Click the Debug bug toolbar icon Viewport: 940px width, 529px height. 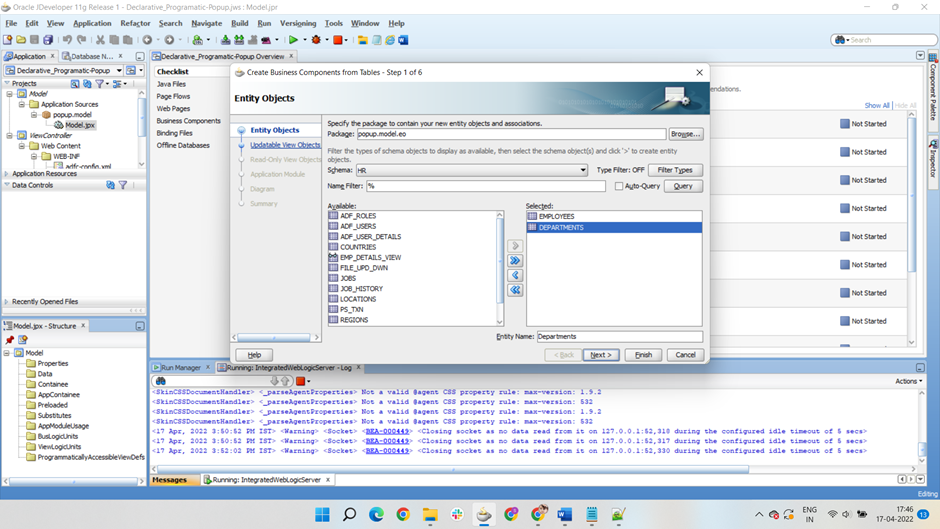[316, 40]
